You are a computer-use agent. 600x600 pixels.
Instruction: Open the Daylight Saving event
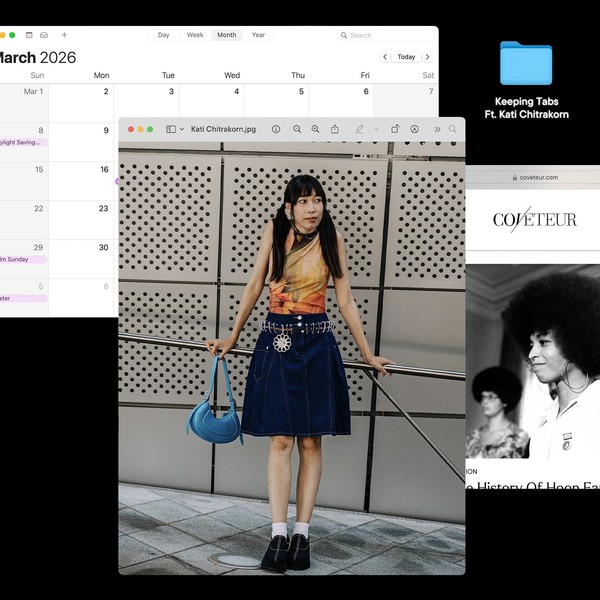23,142
